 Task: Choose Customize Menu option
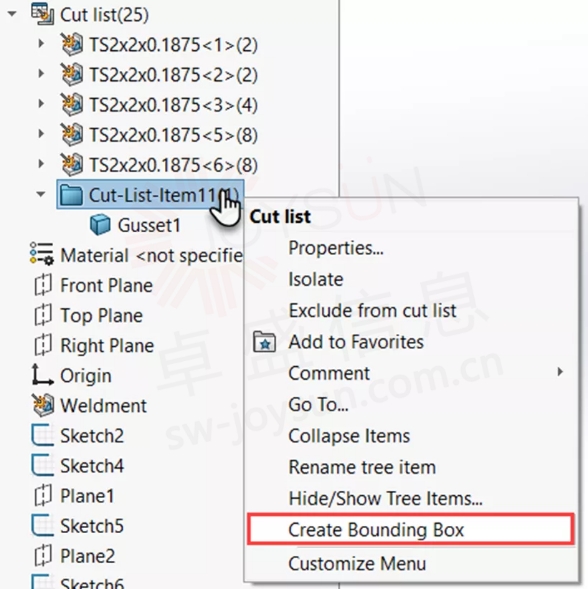pos(357,563)
